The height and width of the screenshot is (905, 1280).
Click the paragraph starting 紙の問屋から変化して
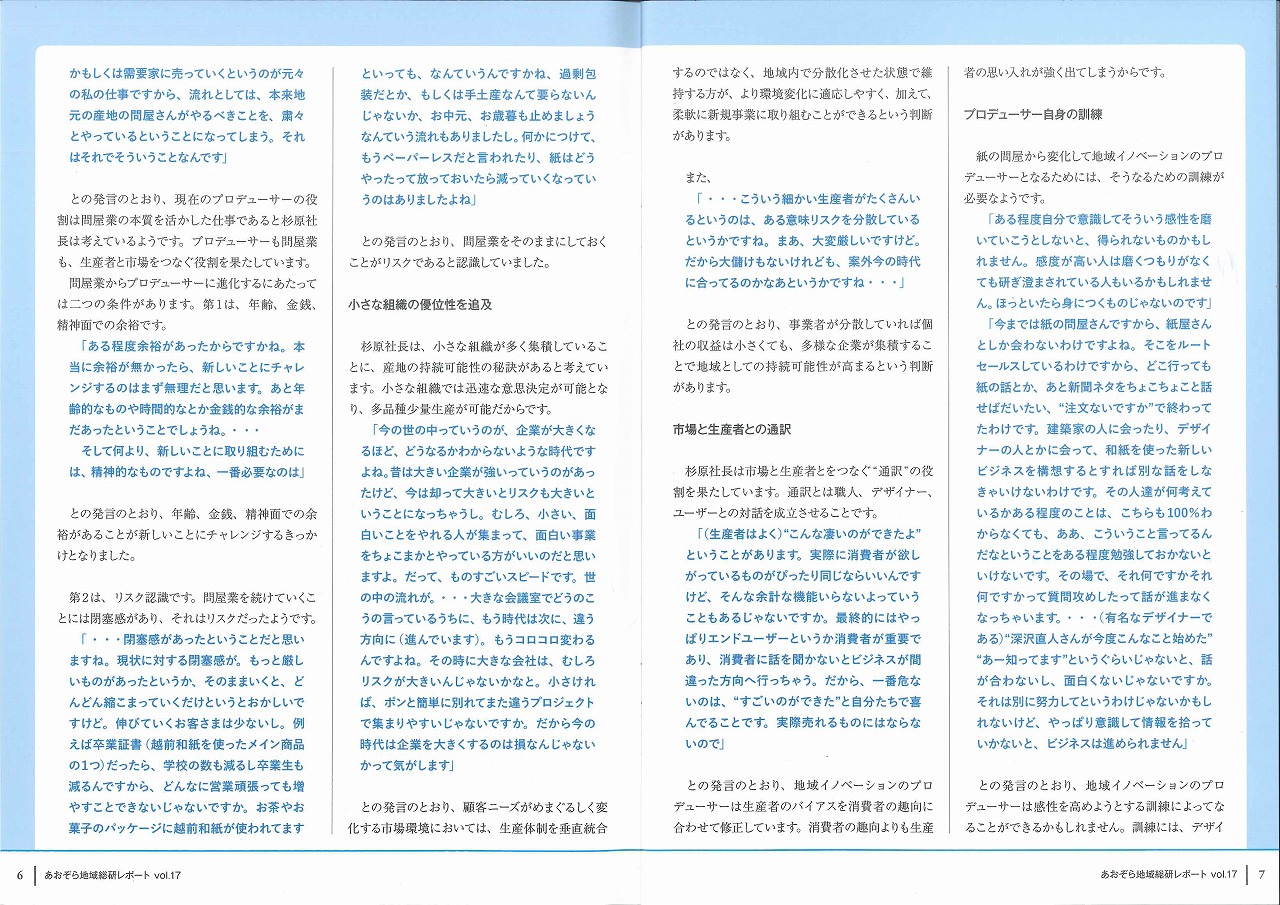pyautogui.click(x=1093, y=167)
